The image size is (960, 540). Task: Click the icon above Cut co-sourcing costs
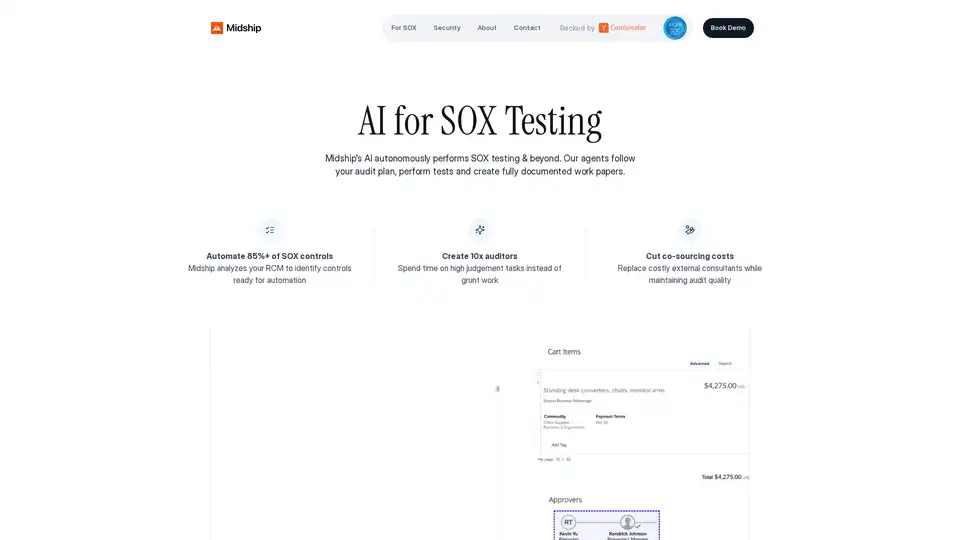click(x=689, y=230)
